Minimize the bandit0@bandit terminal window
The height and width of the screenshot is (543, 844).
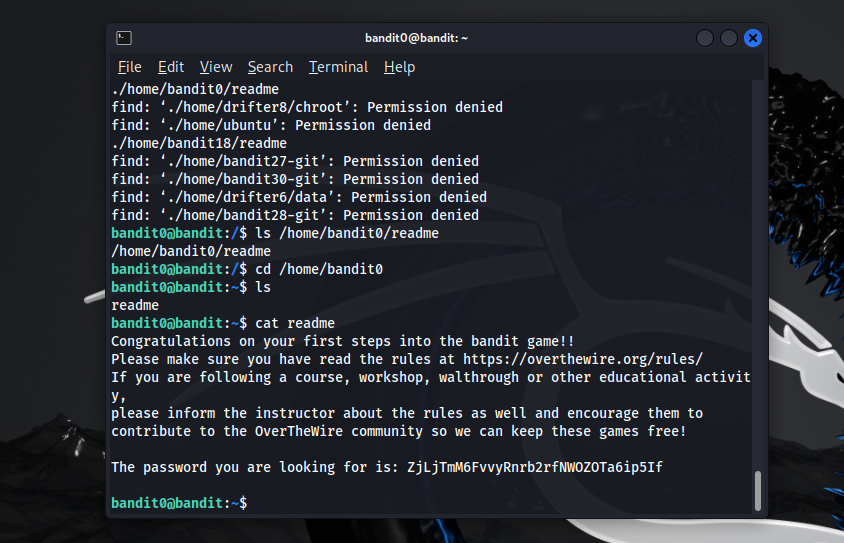[705, 38]
